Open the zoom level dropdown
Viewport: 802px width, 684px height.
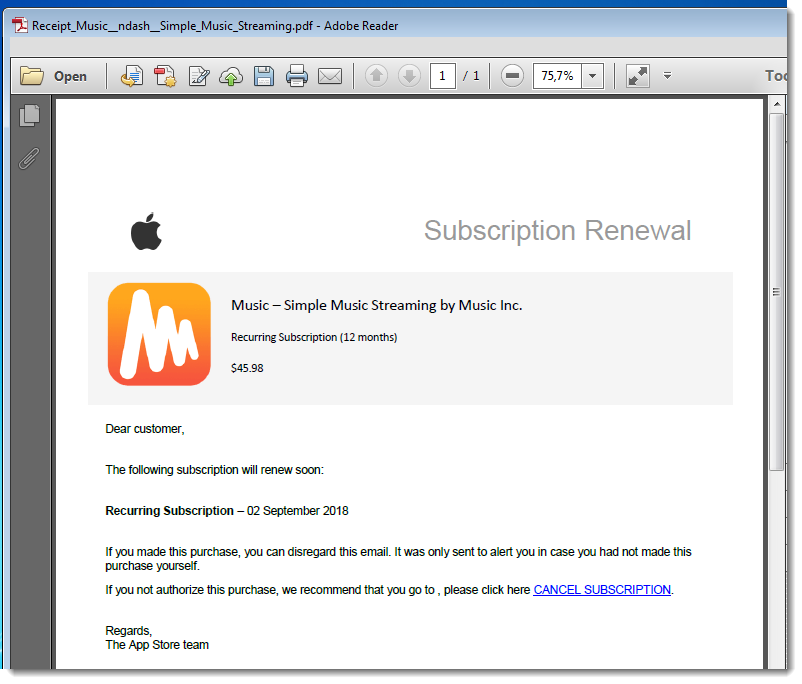tap(592, 76)
